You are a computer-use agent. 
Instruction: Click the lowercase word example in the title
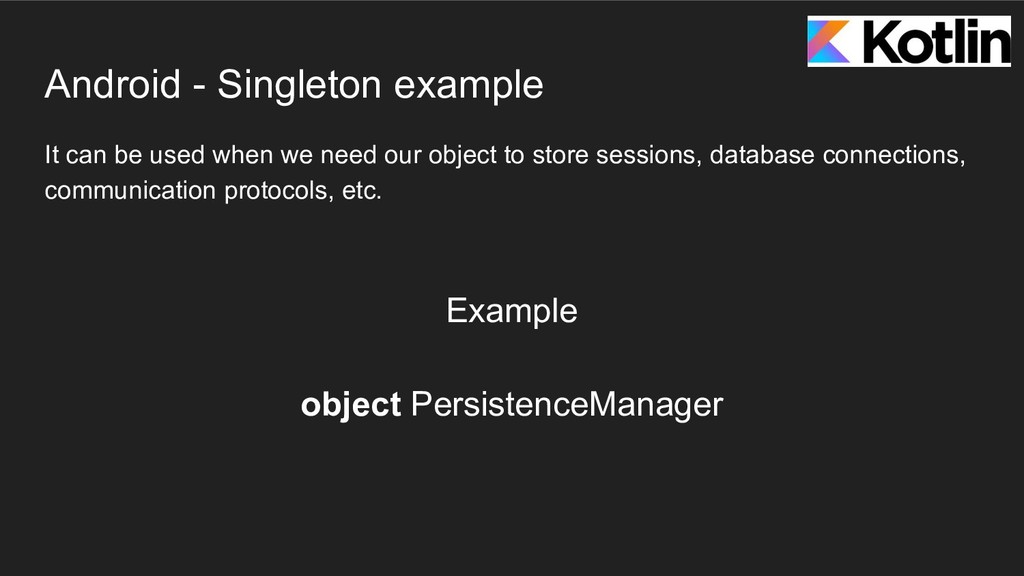click(x=467, y=85)
